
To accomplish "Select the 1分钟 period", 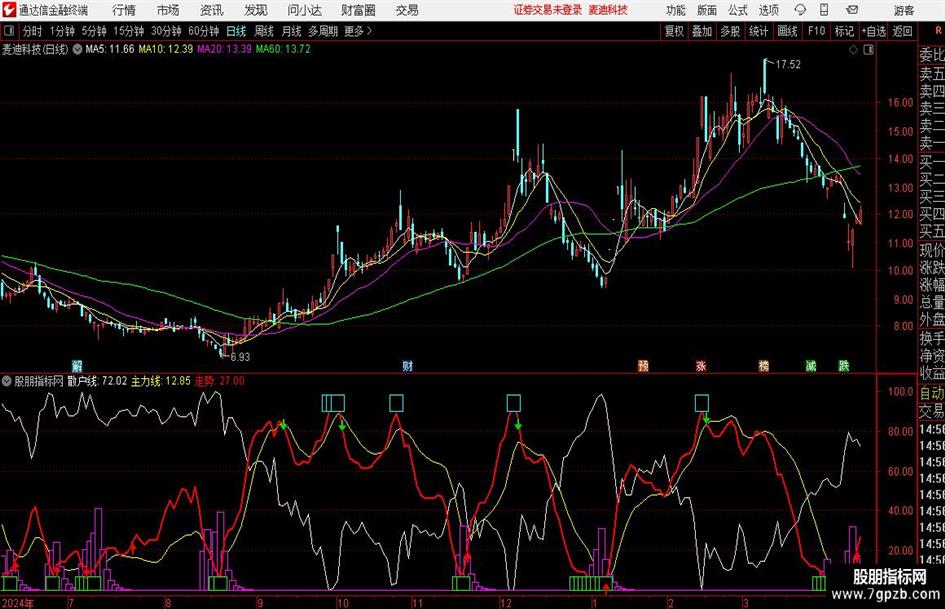I will (x=61, y=31).
